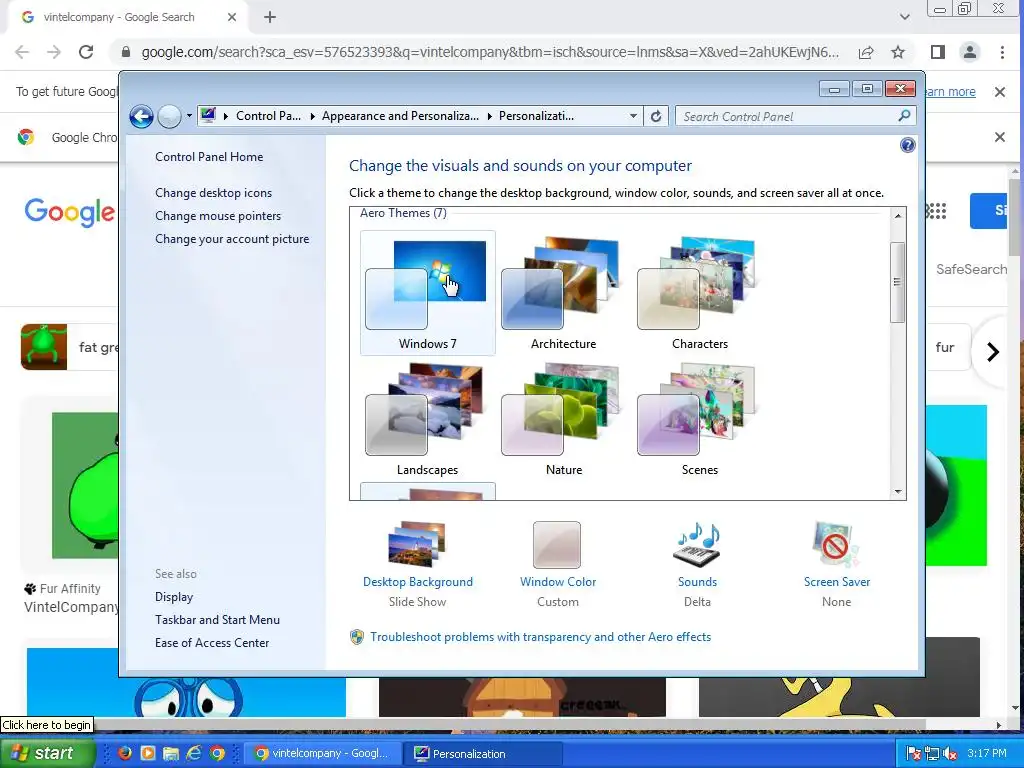Open Chrome profile avatar icon
Viewport: 1024px width, 768px height.
tap(970, 52)
